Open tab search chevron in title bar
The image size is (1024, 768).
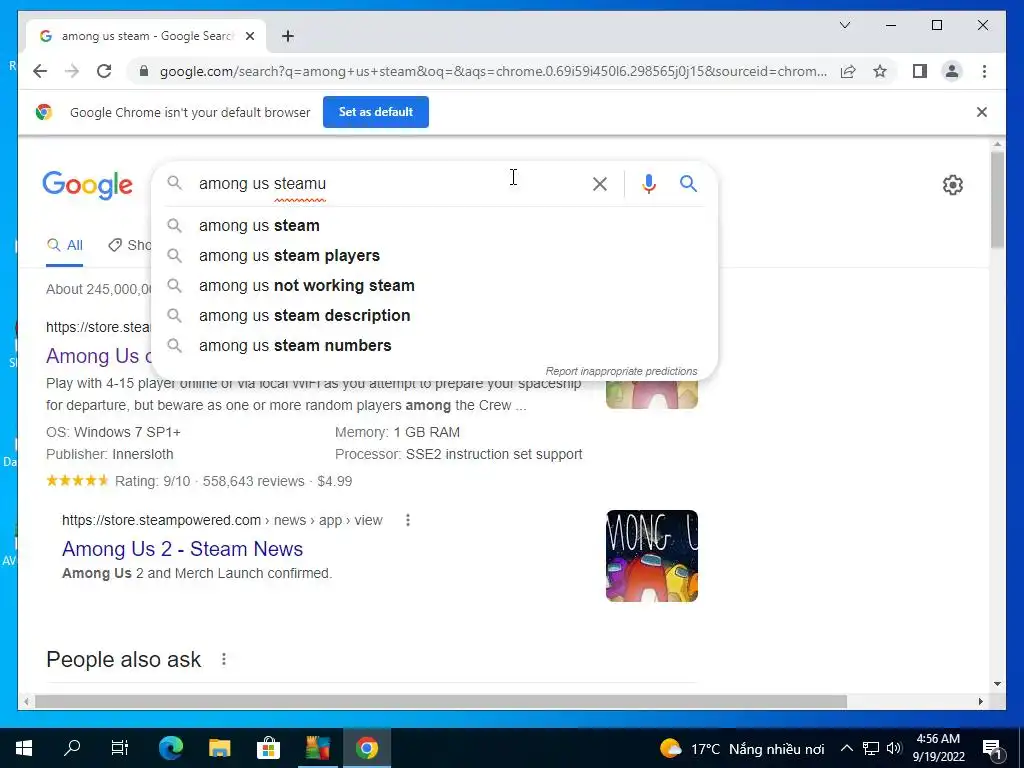click(844, 25)
